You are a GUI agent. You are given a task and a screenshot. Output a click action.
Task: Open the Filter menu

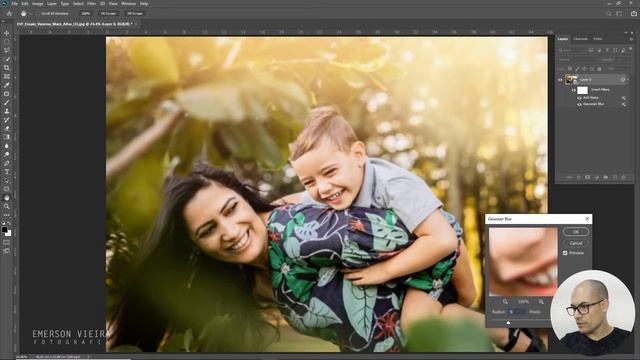[91, 4]
